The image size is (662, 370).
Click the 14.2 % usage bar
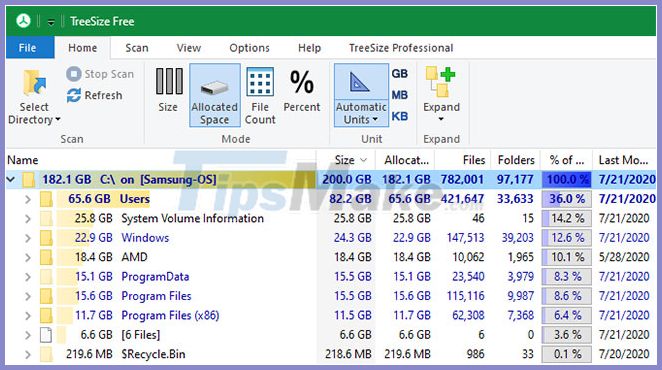[567, 218]
